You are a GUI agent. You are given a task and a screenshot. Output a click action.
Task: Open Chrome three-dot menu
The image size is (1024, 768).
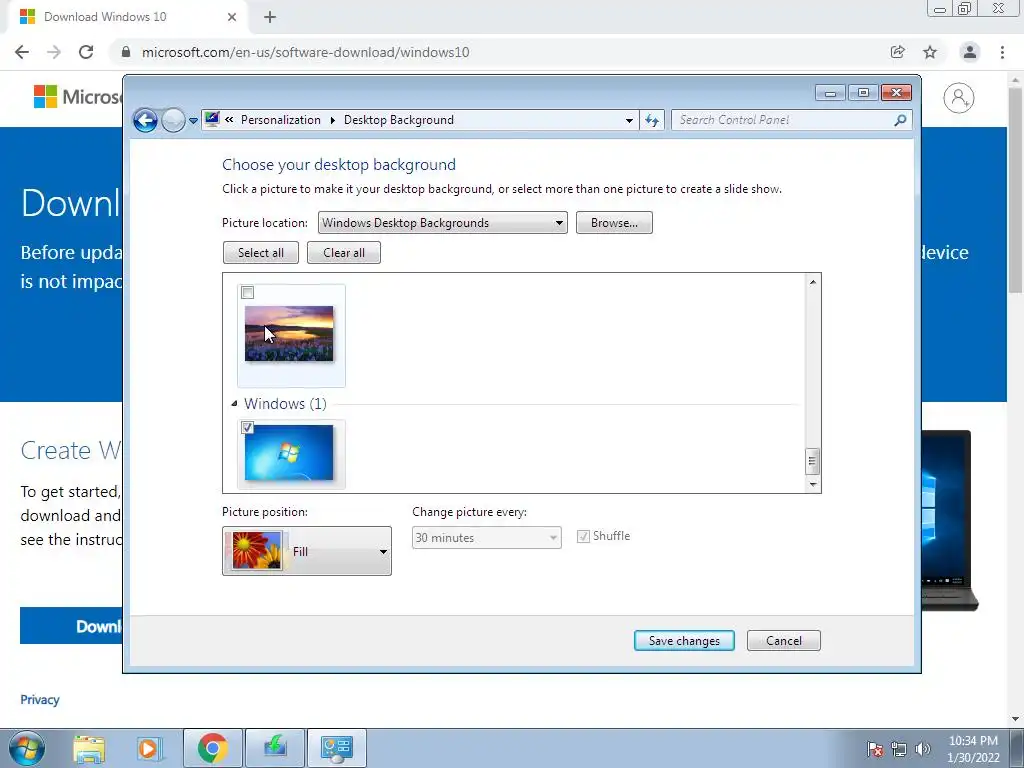coord(1002,52)
